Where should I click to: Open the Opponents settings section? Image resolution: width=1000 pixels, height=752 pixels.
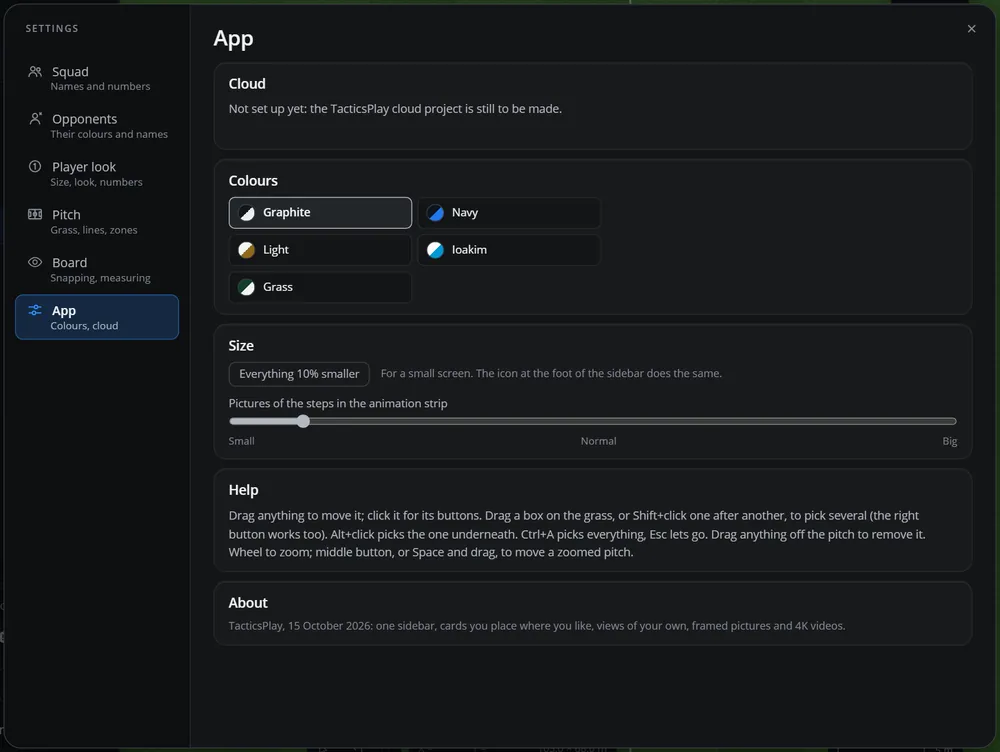(x=97, y=126)
